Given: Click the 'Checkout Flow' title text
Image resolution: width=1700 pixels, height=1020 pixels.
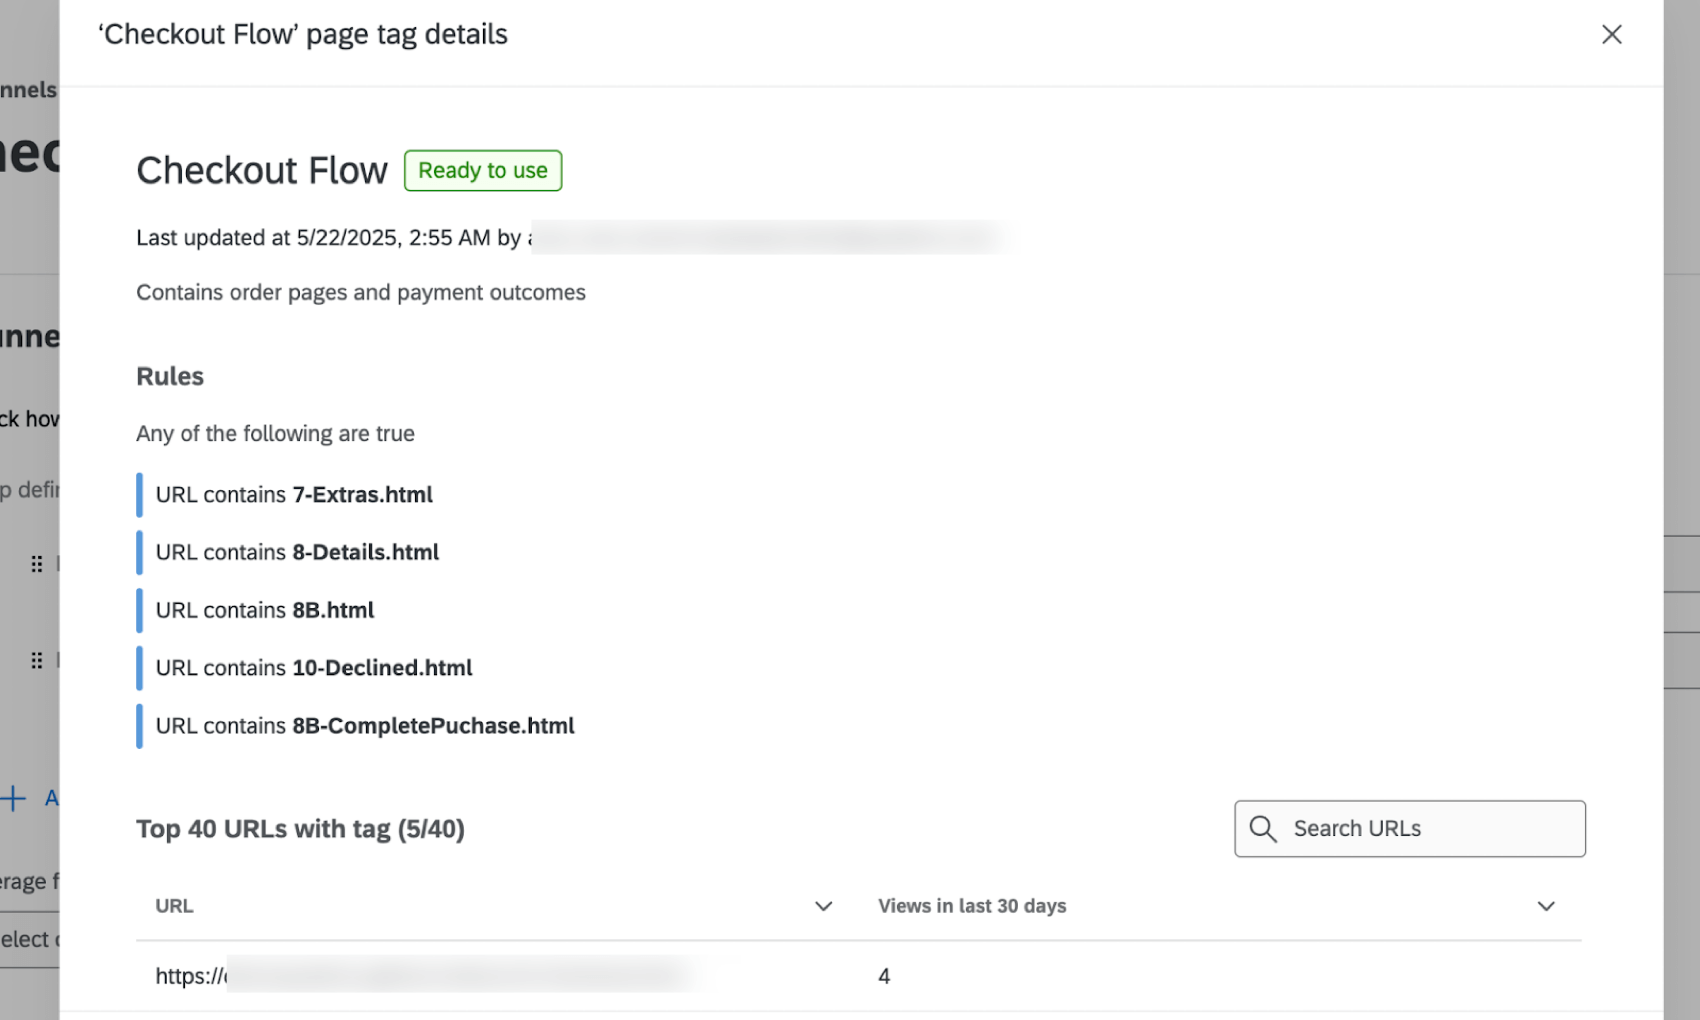Looking at the screenshot, I should (x=262, y=170).
